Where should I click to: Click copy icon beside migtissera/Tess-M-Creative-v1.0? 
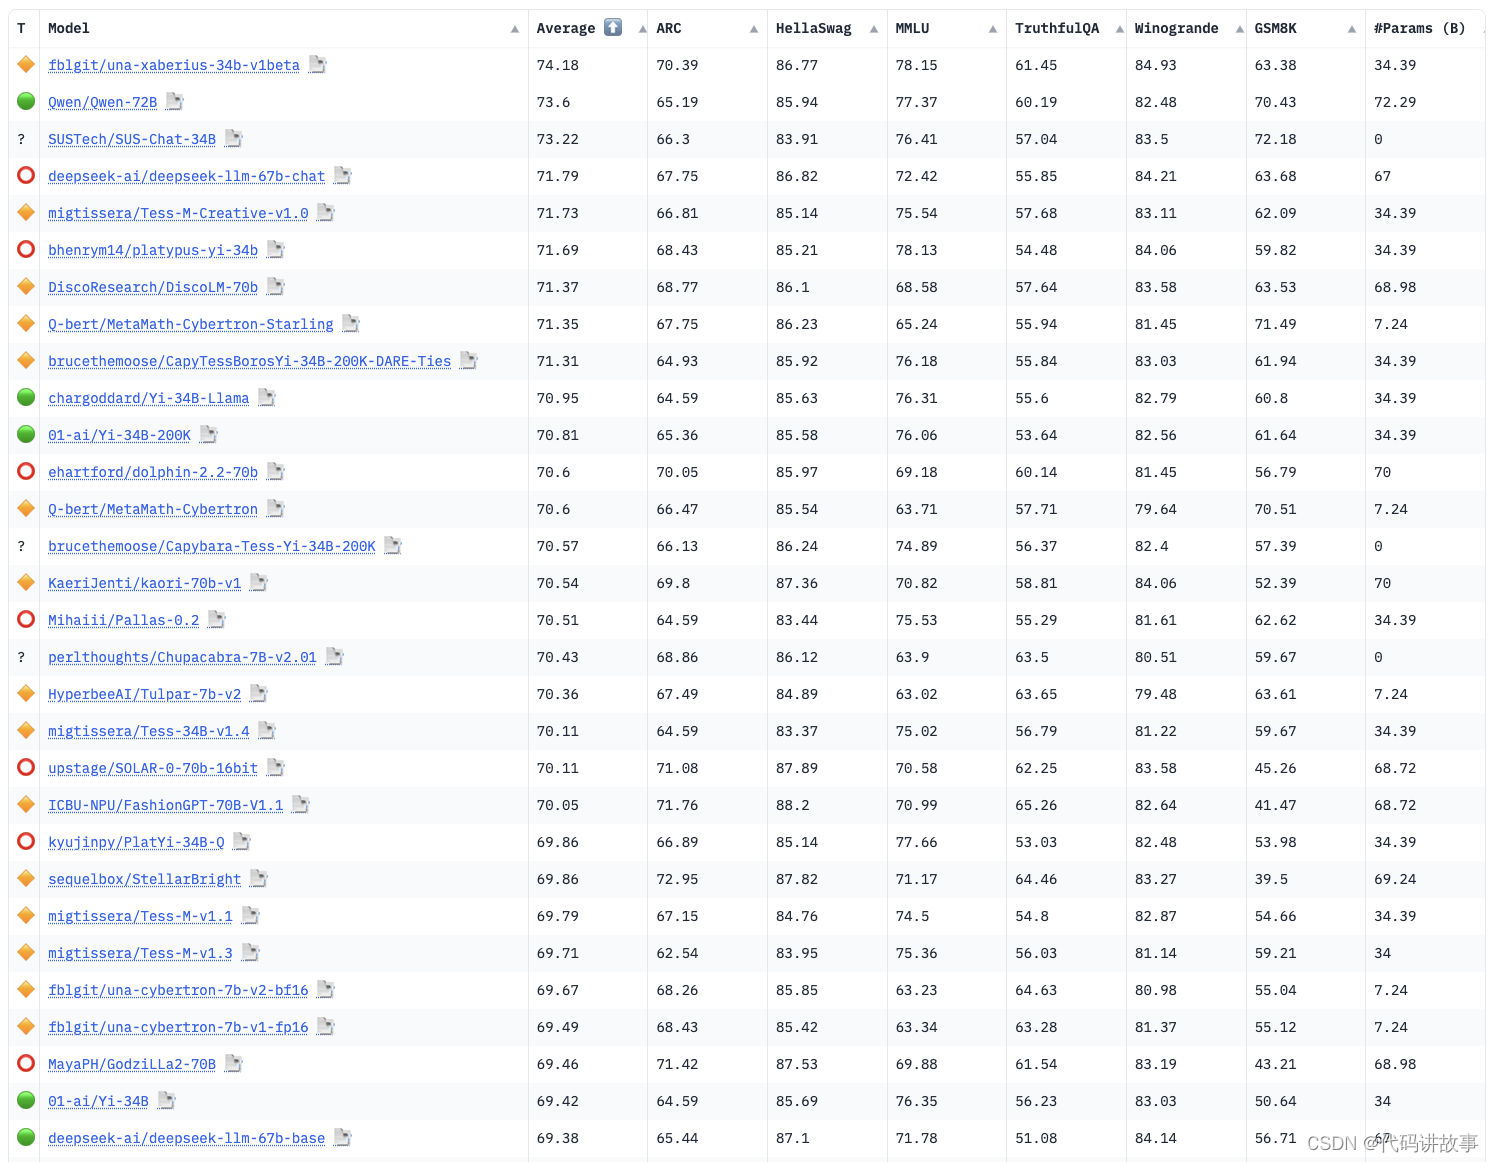click(326, 213)
